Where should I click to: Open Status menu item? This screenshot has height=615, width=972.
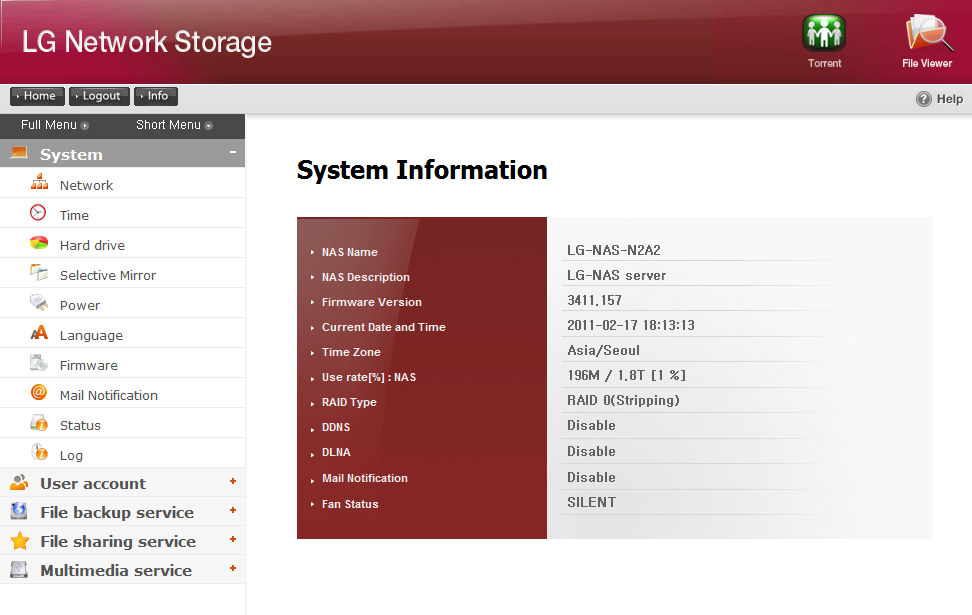coord(80,425)
